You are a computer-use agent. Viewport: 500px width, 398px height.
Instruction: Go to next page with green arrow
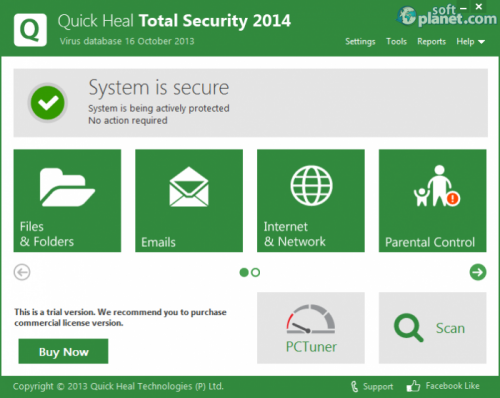(478, 272)
